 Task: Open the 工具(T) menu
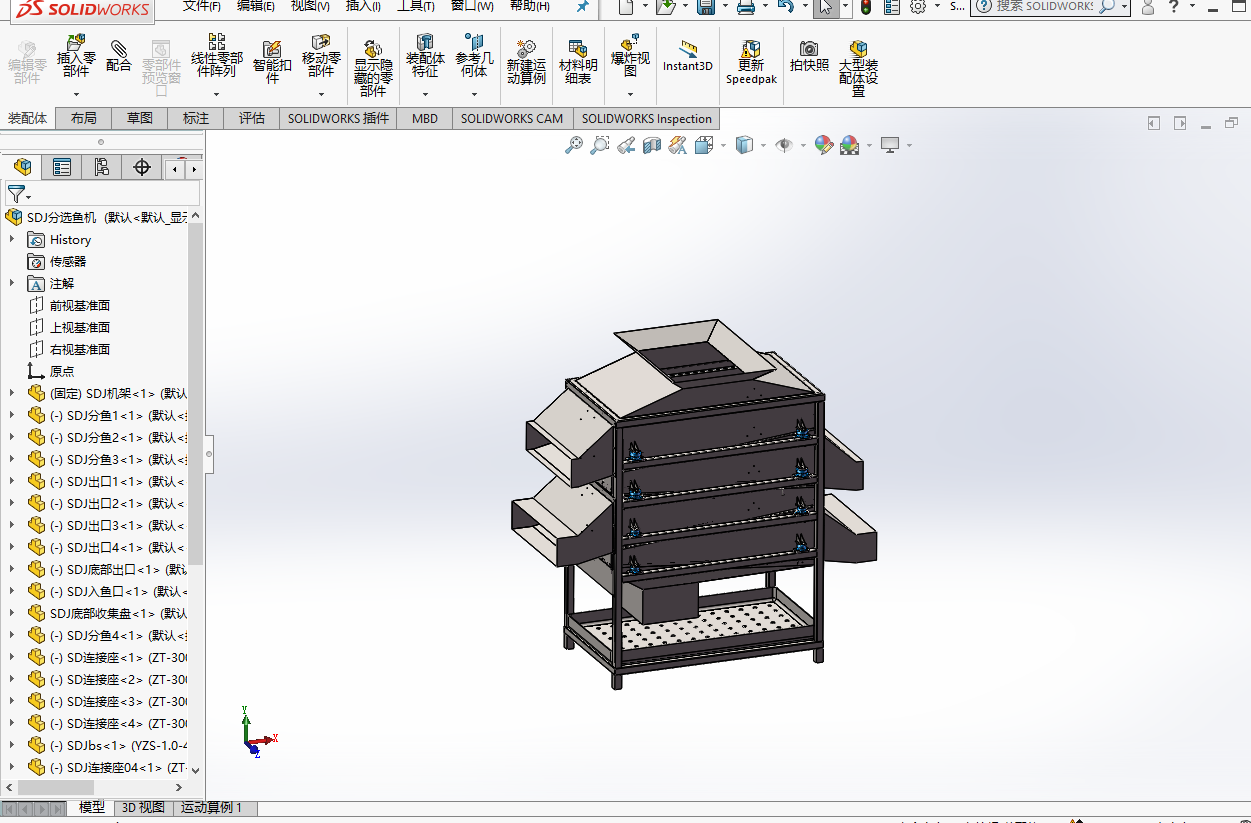(416, 6)
